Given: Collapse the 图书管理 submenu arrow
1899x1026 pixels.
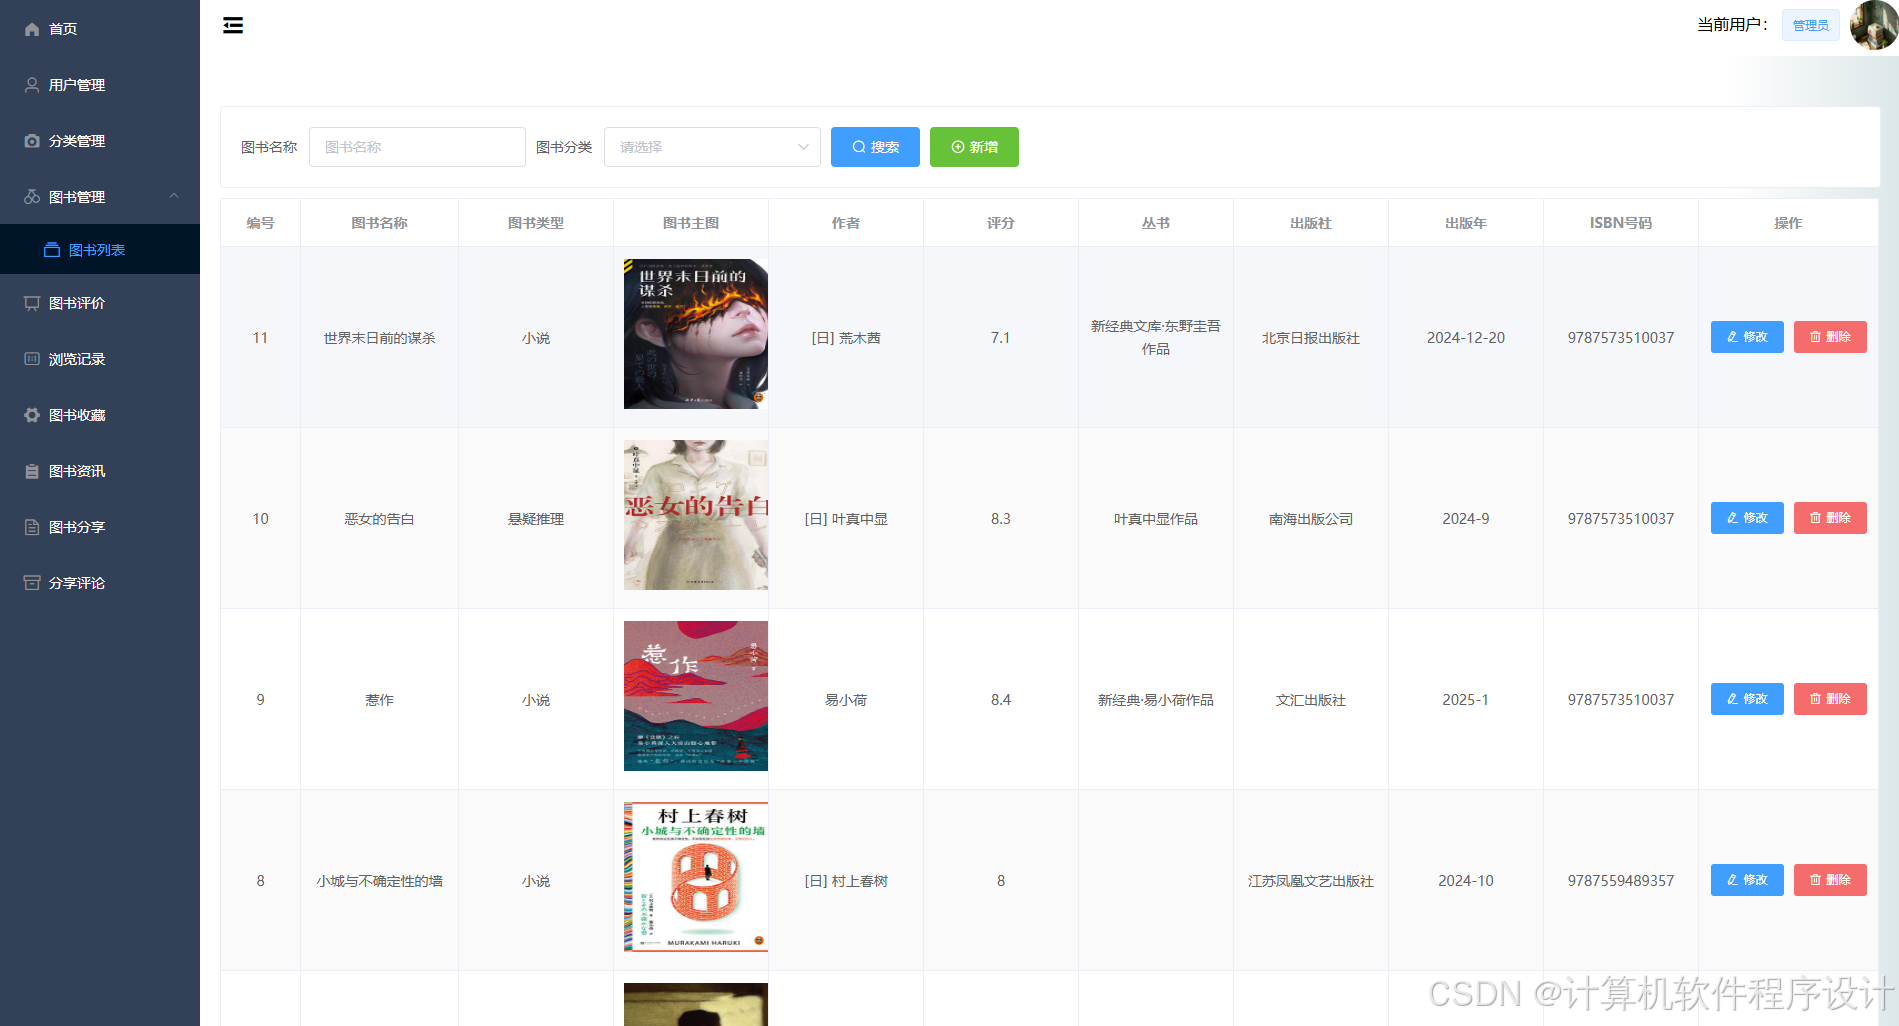Looking at the screenshot, I should (x=174, y=196).
